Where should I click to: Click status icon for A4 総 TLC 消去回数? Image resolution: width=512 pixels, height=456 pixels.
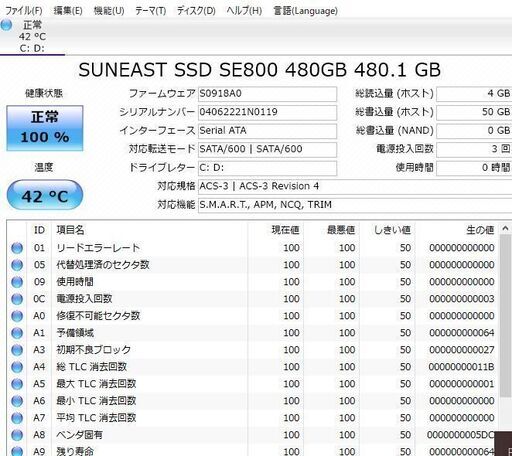pyautogui.click(x=17, y=367)
